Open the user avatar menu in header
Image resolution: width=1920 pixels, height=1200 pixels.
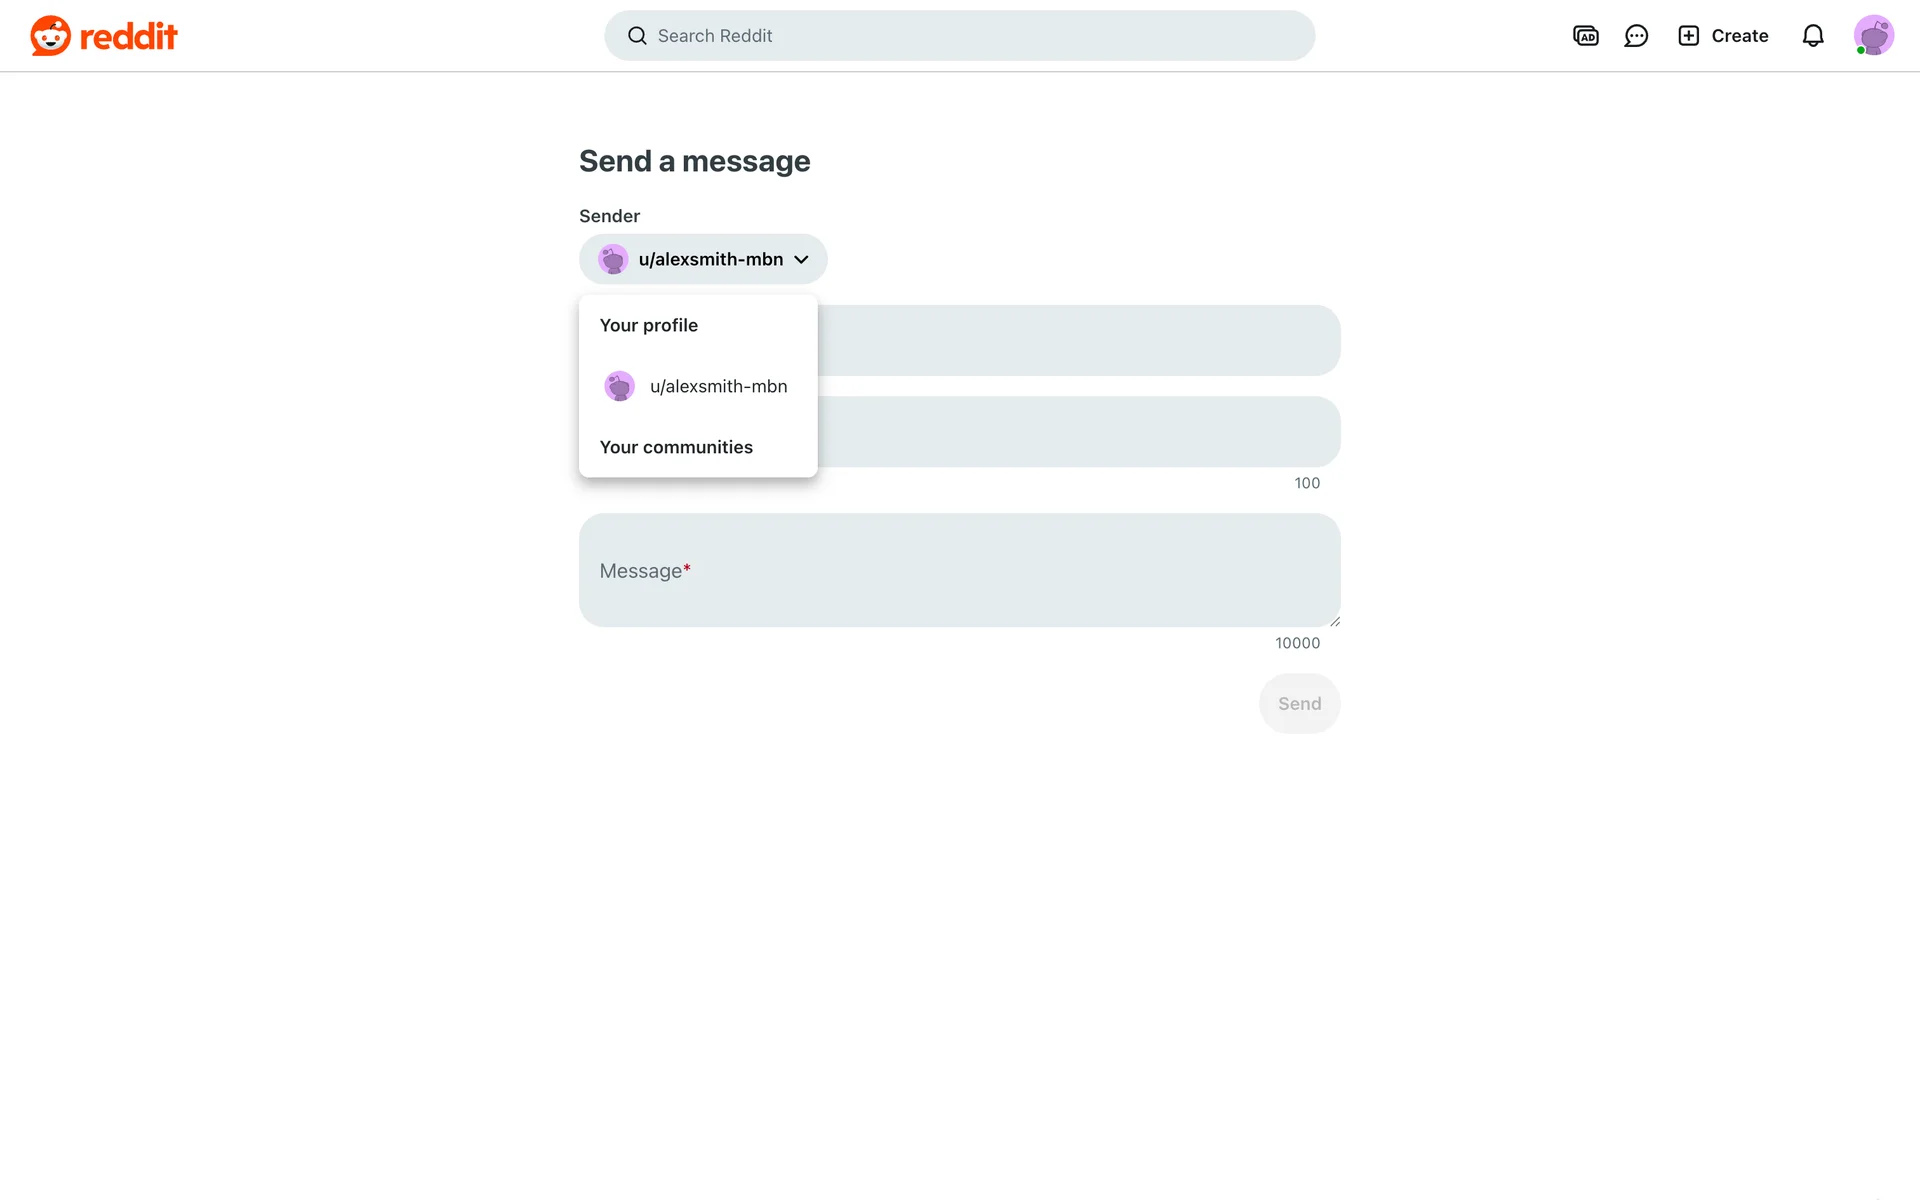coord(1873,36)
